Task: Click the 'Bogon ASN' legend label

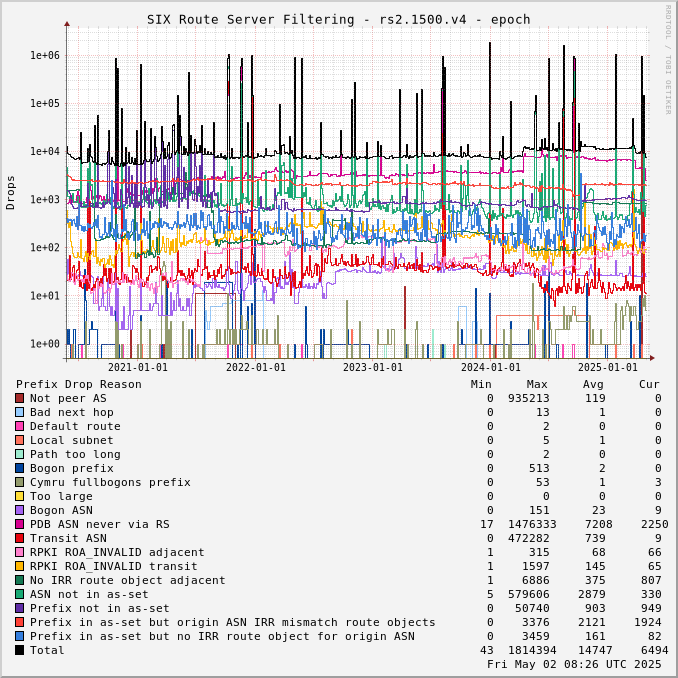Action: pyautogui.click(x=61, y=510)
